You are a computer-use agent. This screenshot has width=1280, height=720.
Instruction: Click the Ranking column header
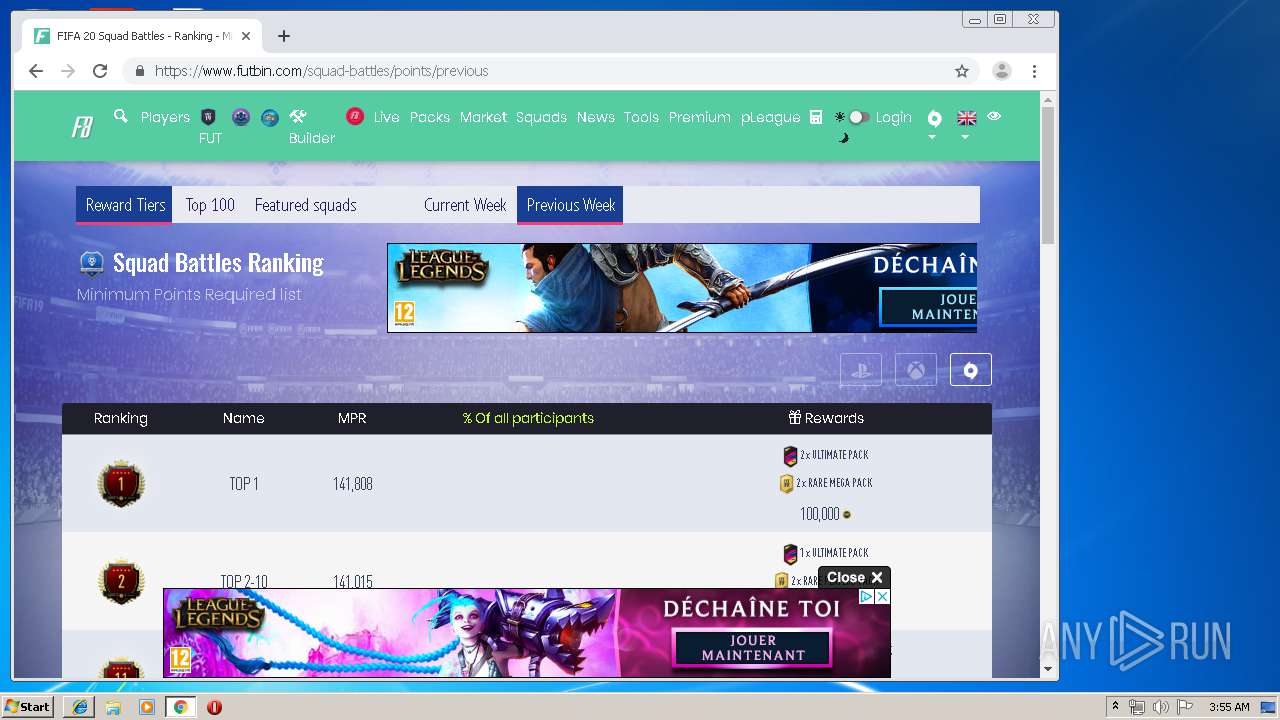pyautogui.click(x=121, y=418)
